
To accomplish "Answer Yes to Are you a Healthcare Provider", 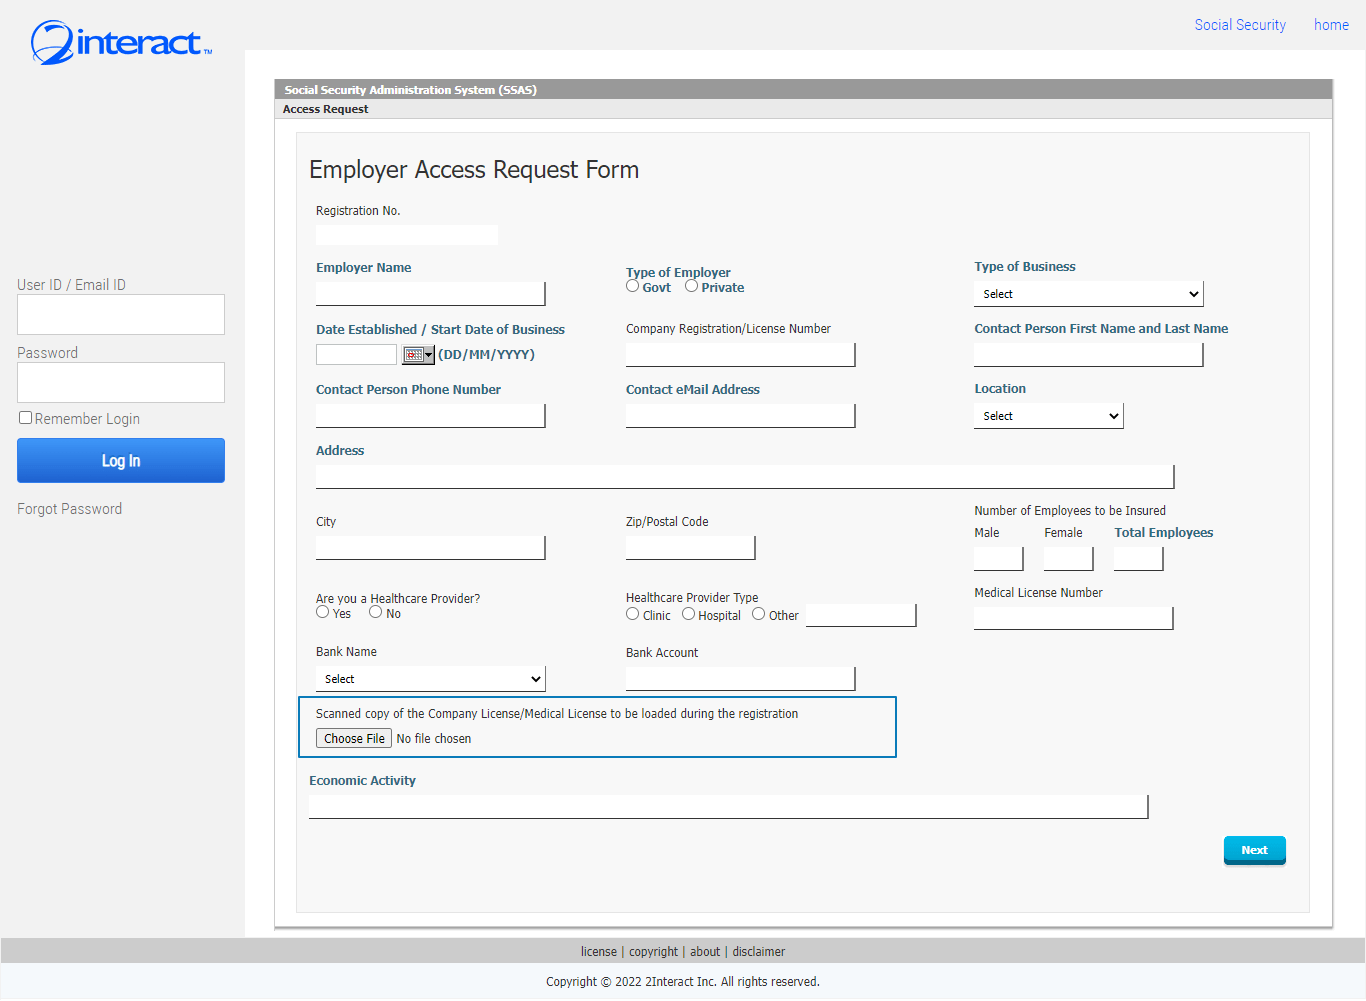I will (322, 611).
